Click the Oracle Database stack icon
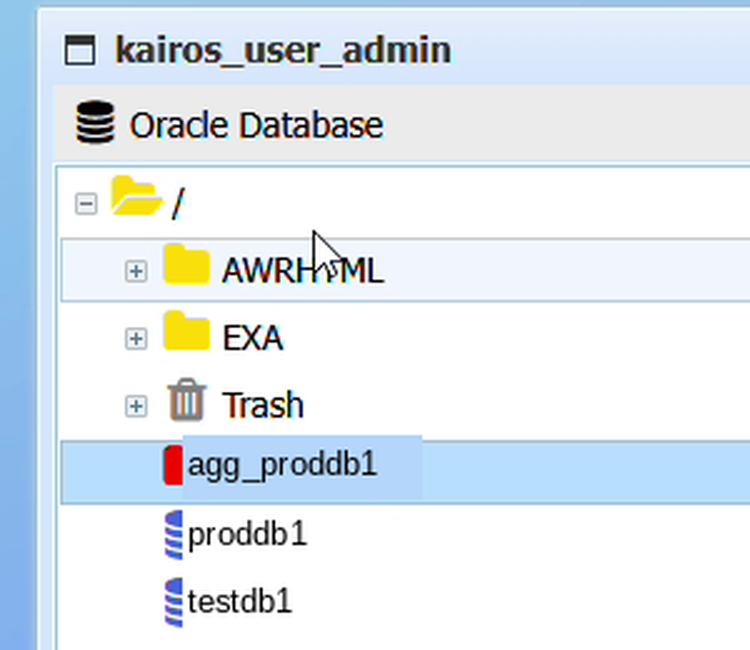Image resolution: width=750 pixels, height=650 pixels. [95, 122]
